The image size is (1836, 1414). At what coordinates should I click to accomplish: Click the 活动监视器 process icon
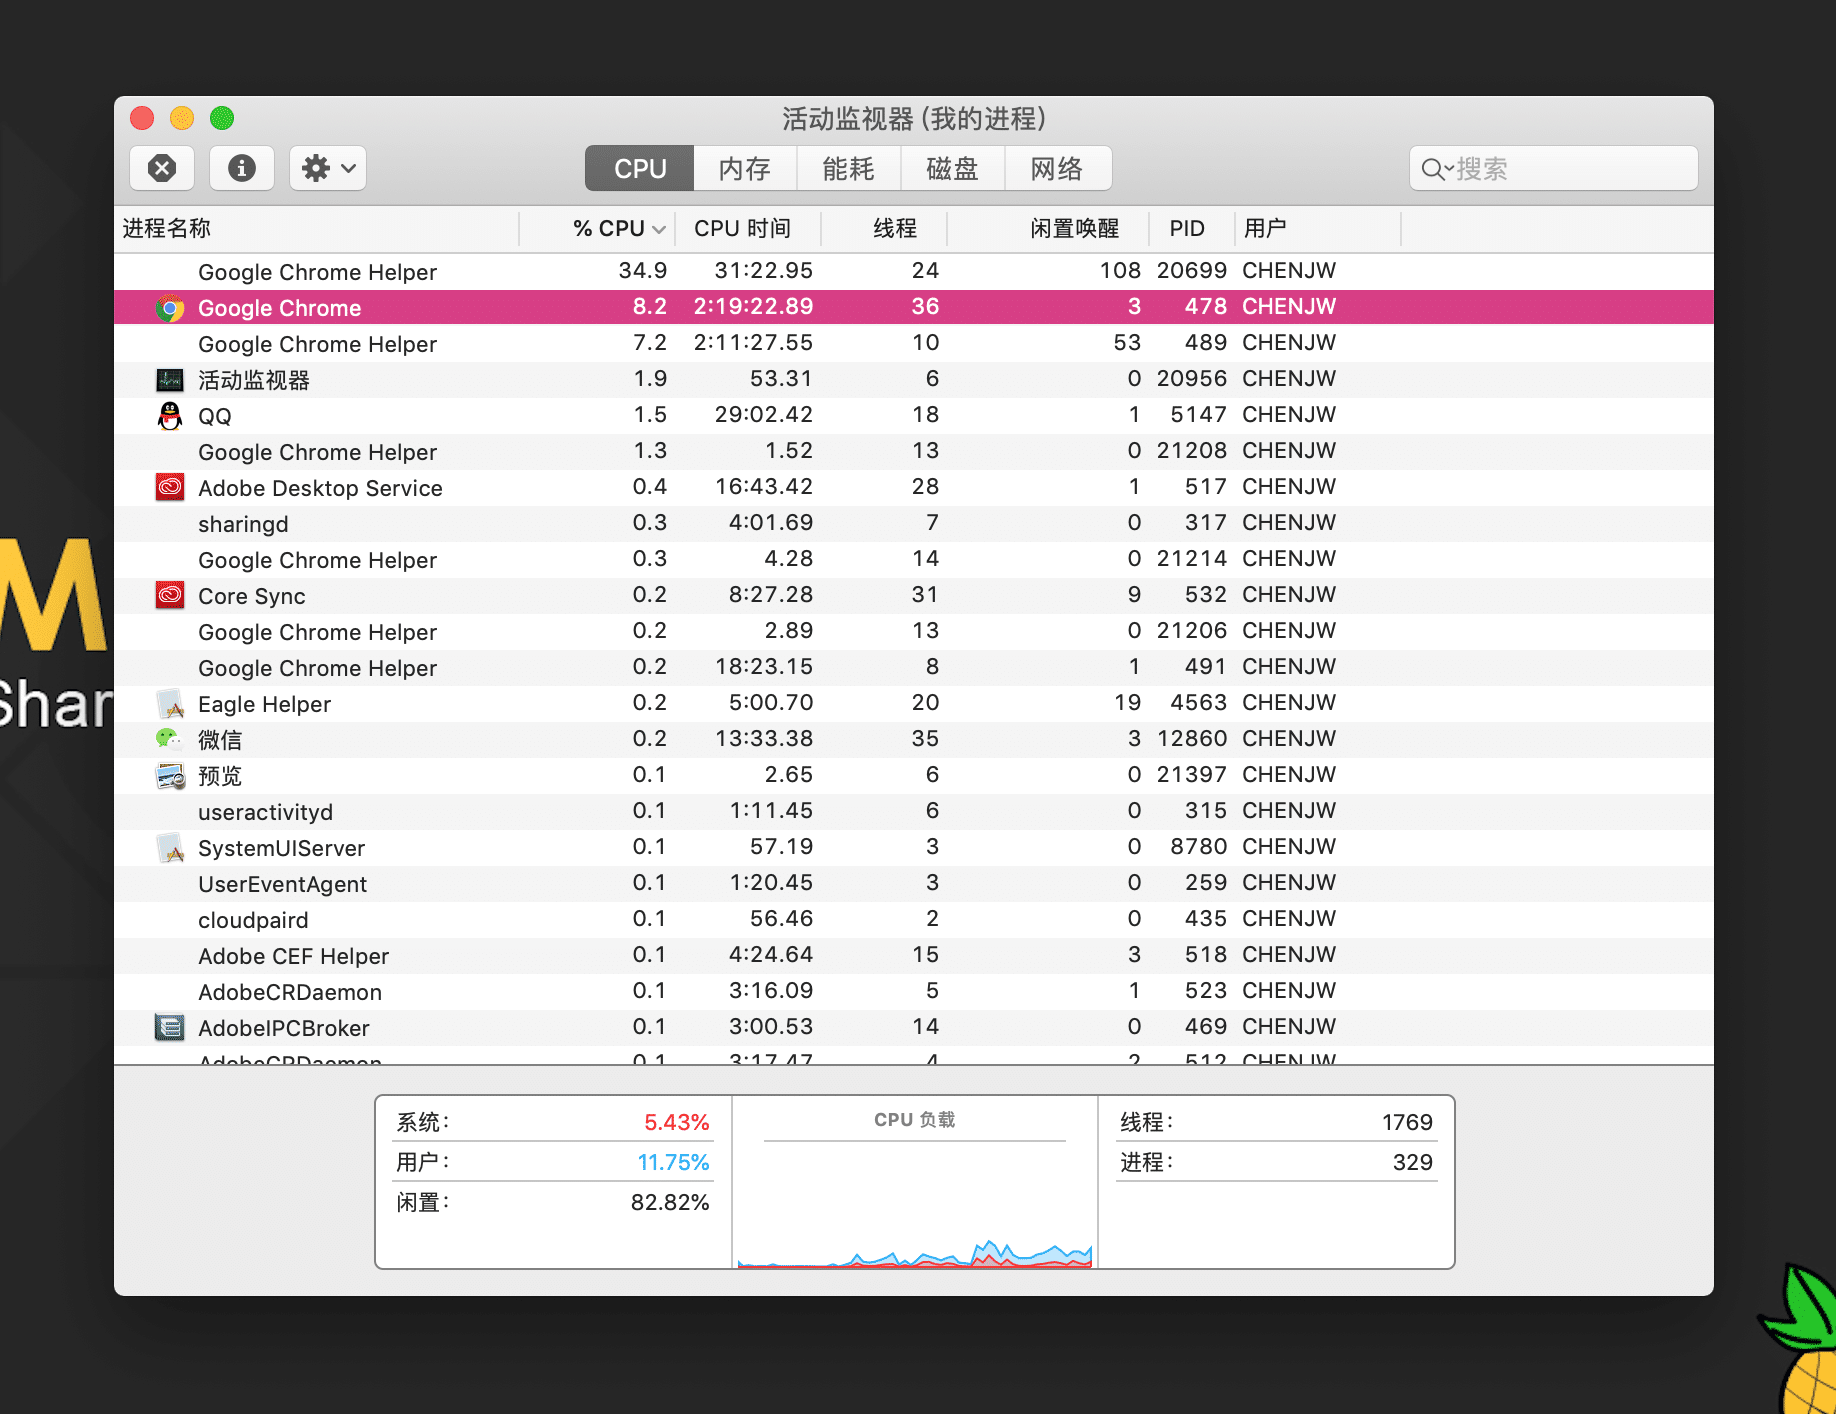point(170,380)
